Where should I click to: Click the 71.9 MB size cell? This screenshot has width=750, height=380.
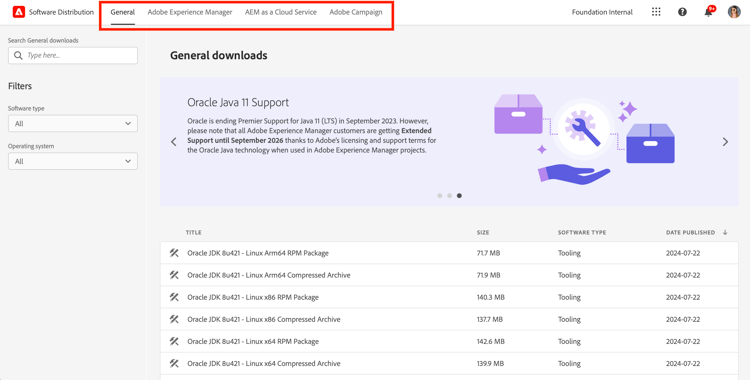[488, 275]
